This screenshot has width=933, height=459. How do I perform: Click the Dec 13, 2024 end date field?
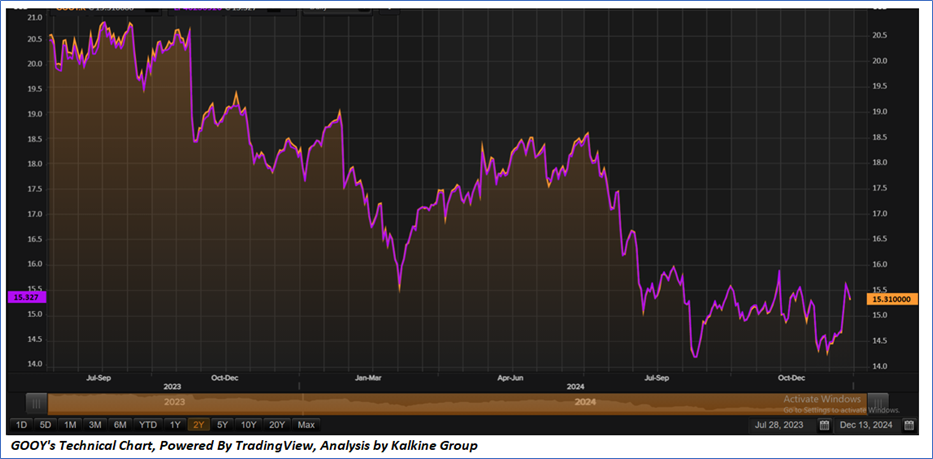coord(868,425)
